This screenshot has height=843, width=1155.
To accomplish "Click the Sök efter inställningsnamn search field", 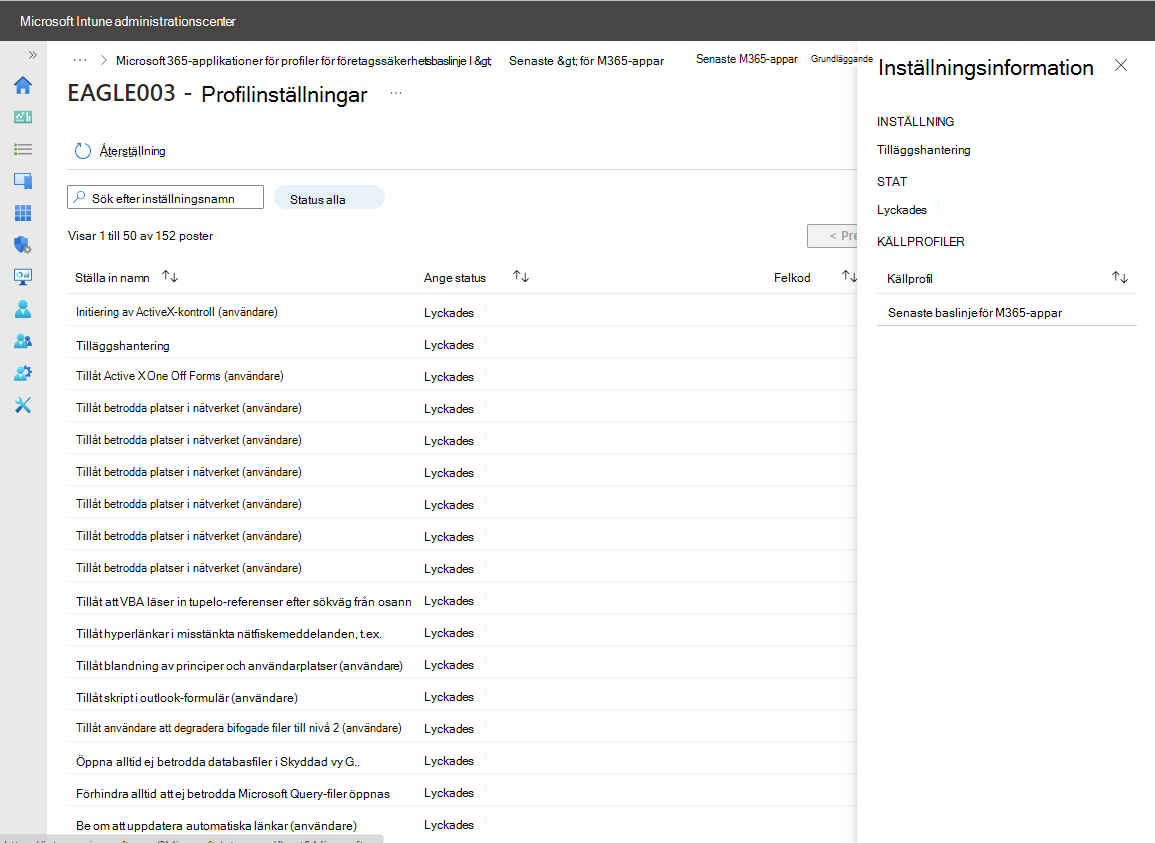I will click(166, 197).
